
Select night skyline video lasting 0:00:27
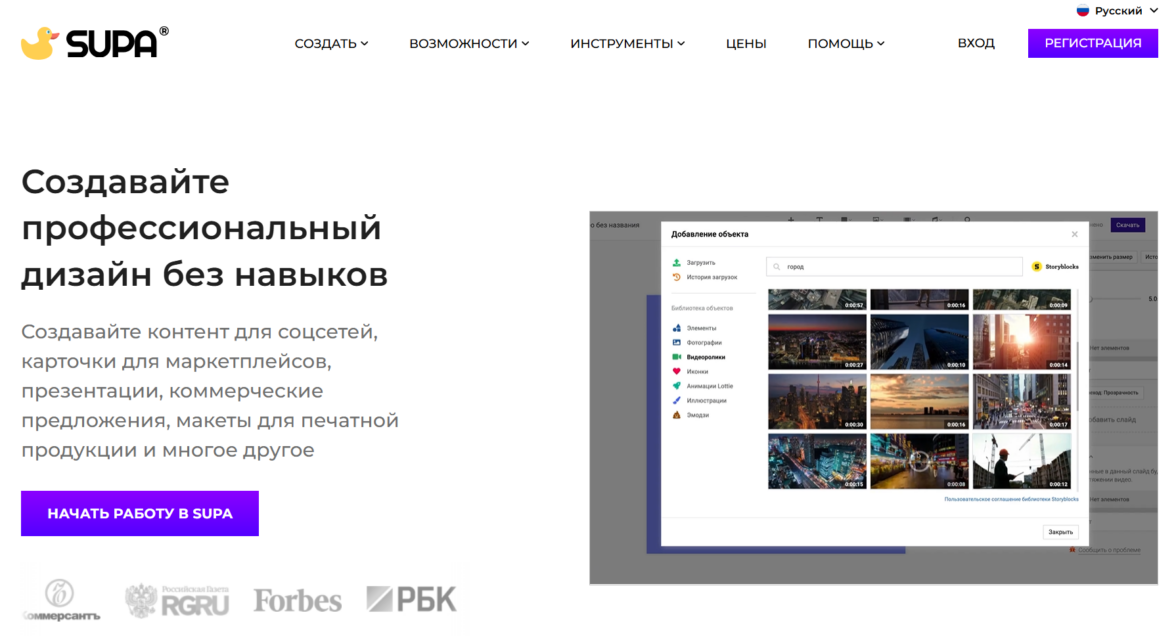(817, 341)
